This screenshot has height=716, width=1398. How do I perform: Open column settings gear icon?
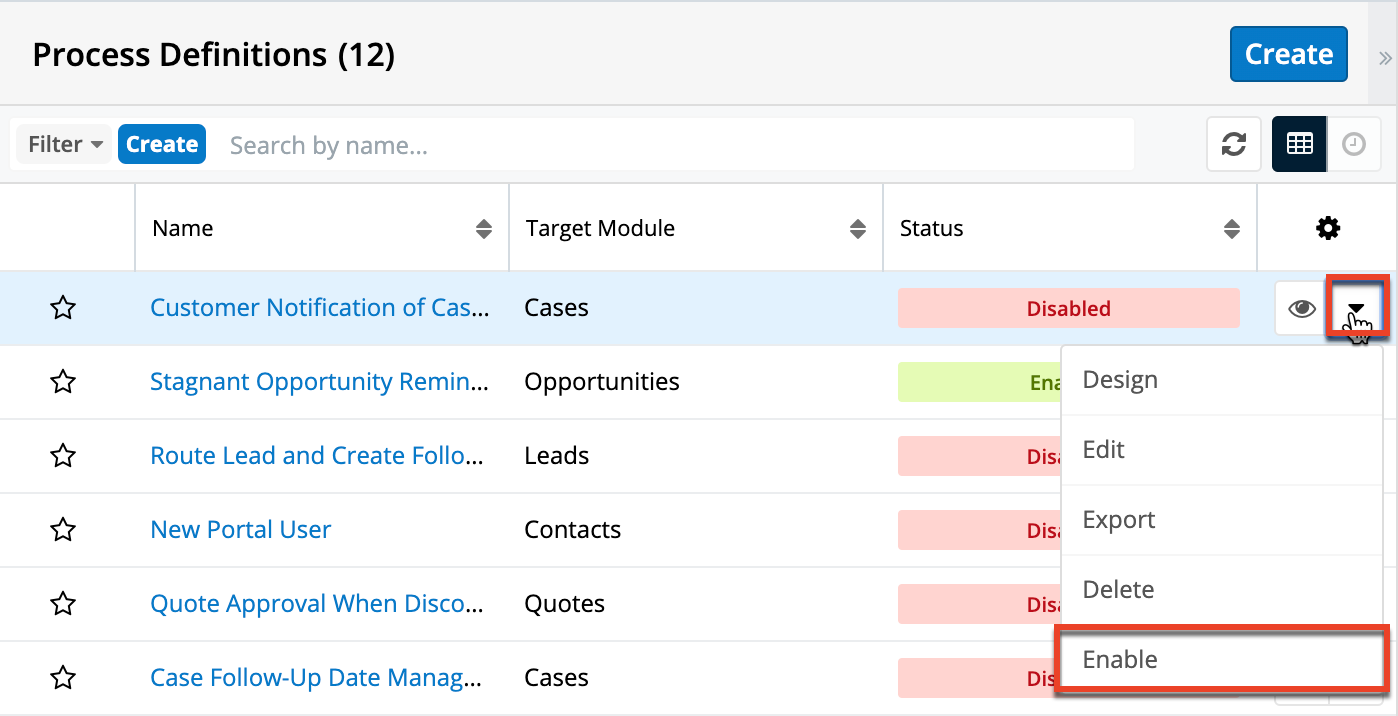[x=1327, y=228]
